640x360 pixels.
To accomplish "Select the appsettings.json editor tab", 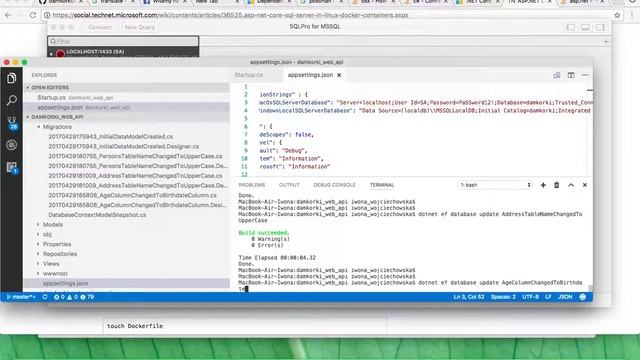I will (310, 75).
